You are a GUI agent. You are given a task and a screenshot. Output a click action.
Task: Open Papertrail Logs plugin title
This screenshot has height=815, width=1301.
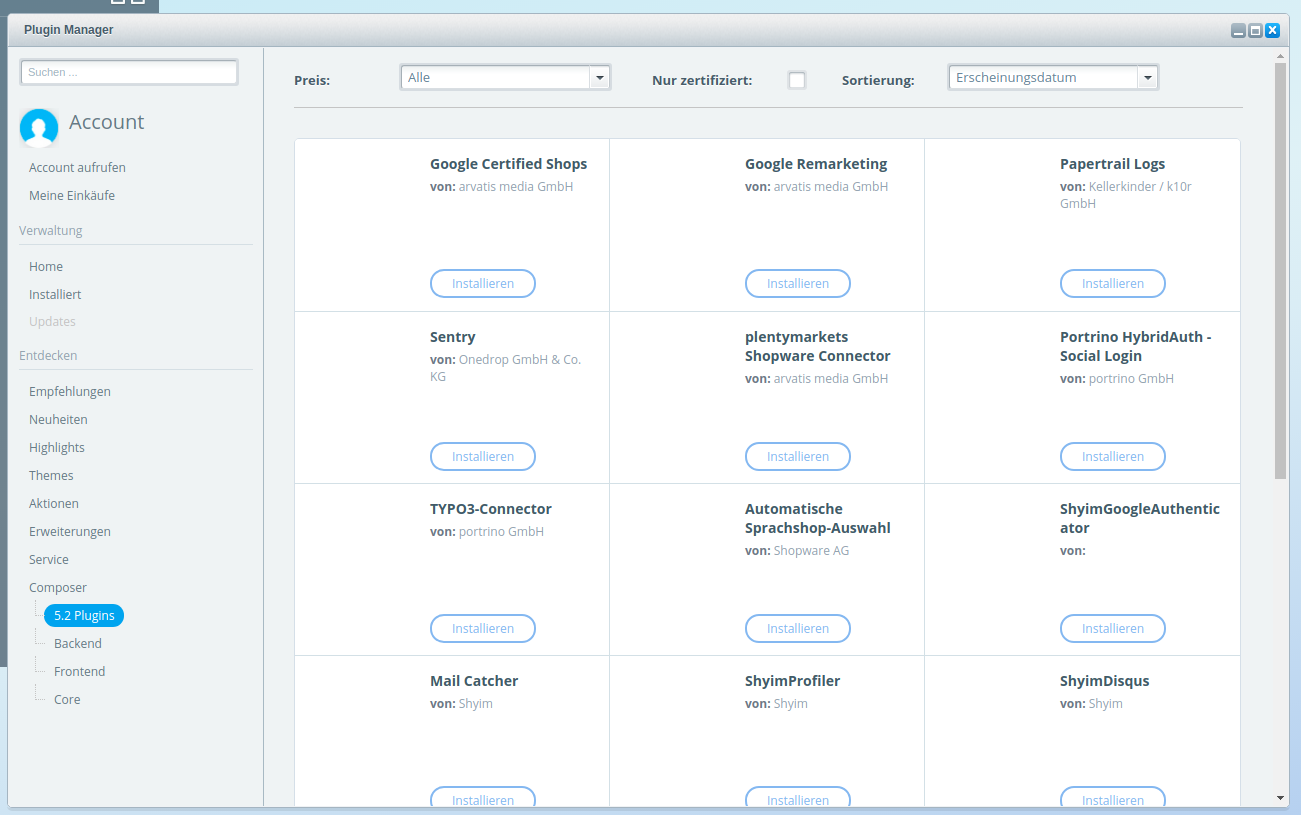click(1112, 164)
